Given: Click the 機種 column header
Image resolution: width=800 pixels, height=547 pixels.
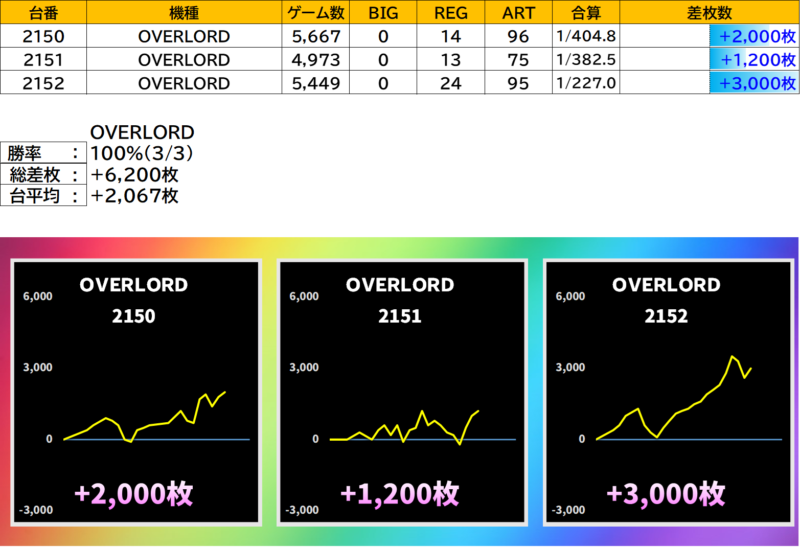Looking at the screenshot, I should point(184,12).
